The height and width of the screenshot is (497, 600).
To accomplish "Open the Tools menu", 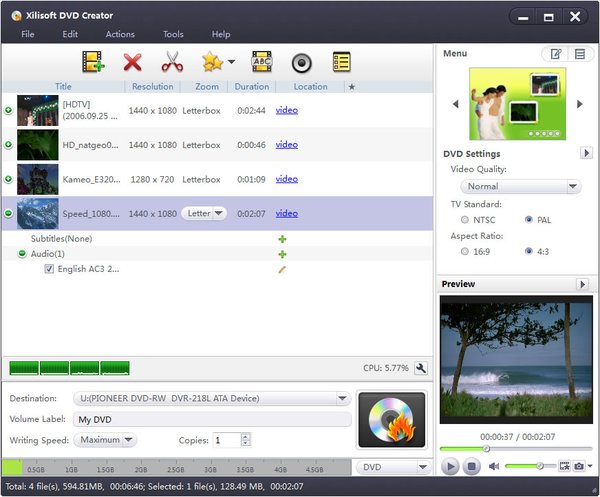I will pyautogui.click(x=173, y=34).
